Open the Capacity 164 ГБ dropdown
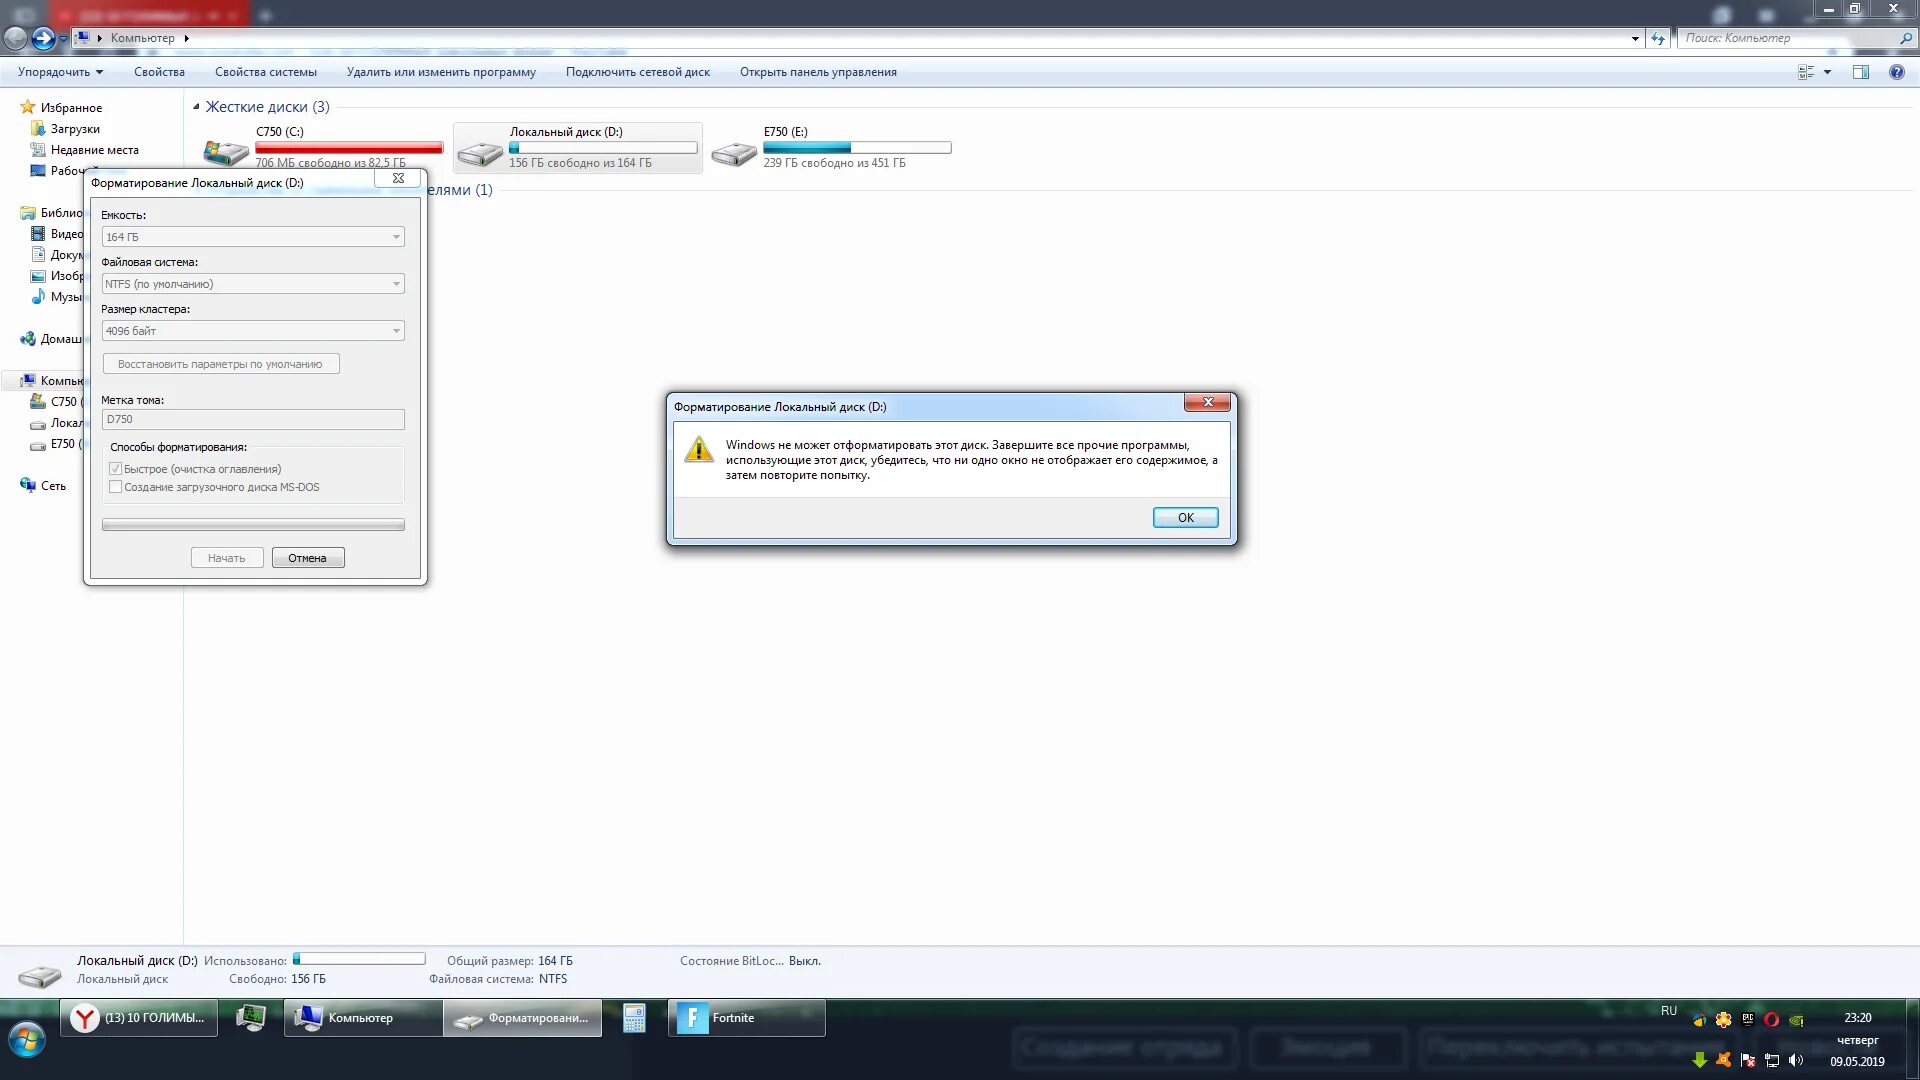 (252, 237)
